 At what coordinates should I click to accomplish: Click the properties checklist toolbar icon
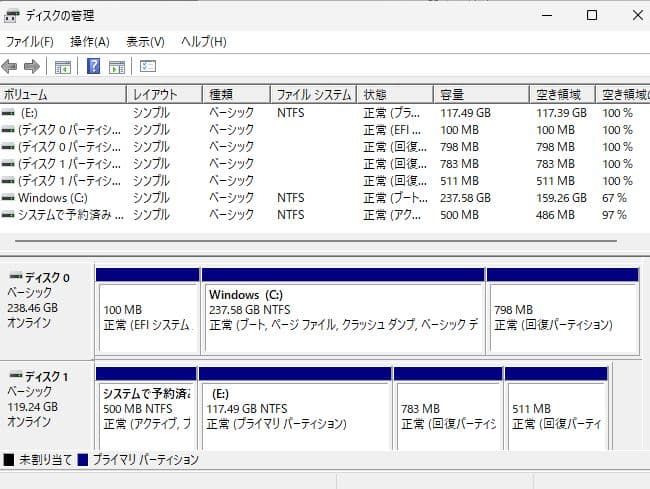(148, 66)
